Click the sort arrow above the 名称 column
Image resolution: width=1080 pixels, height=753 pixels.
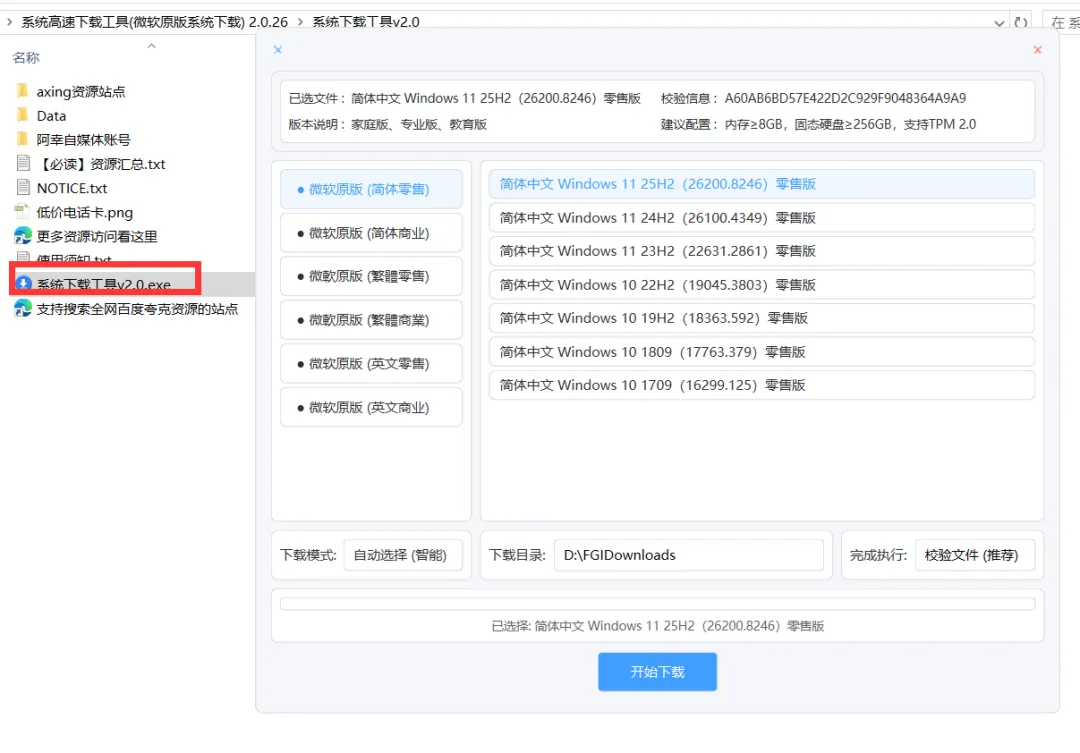[x=152, y=46]
